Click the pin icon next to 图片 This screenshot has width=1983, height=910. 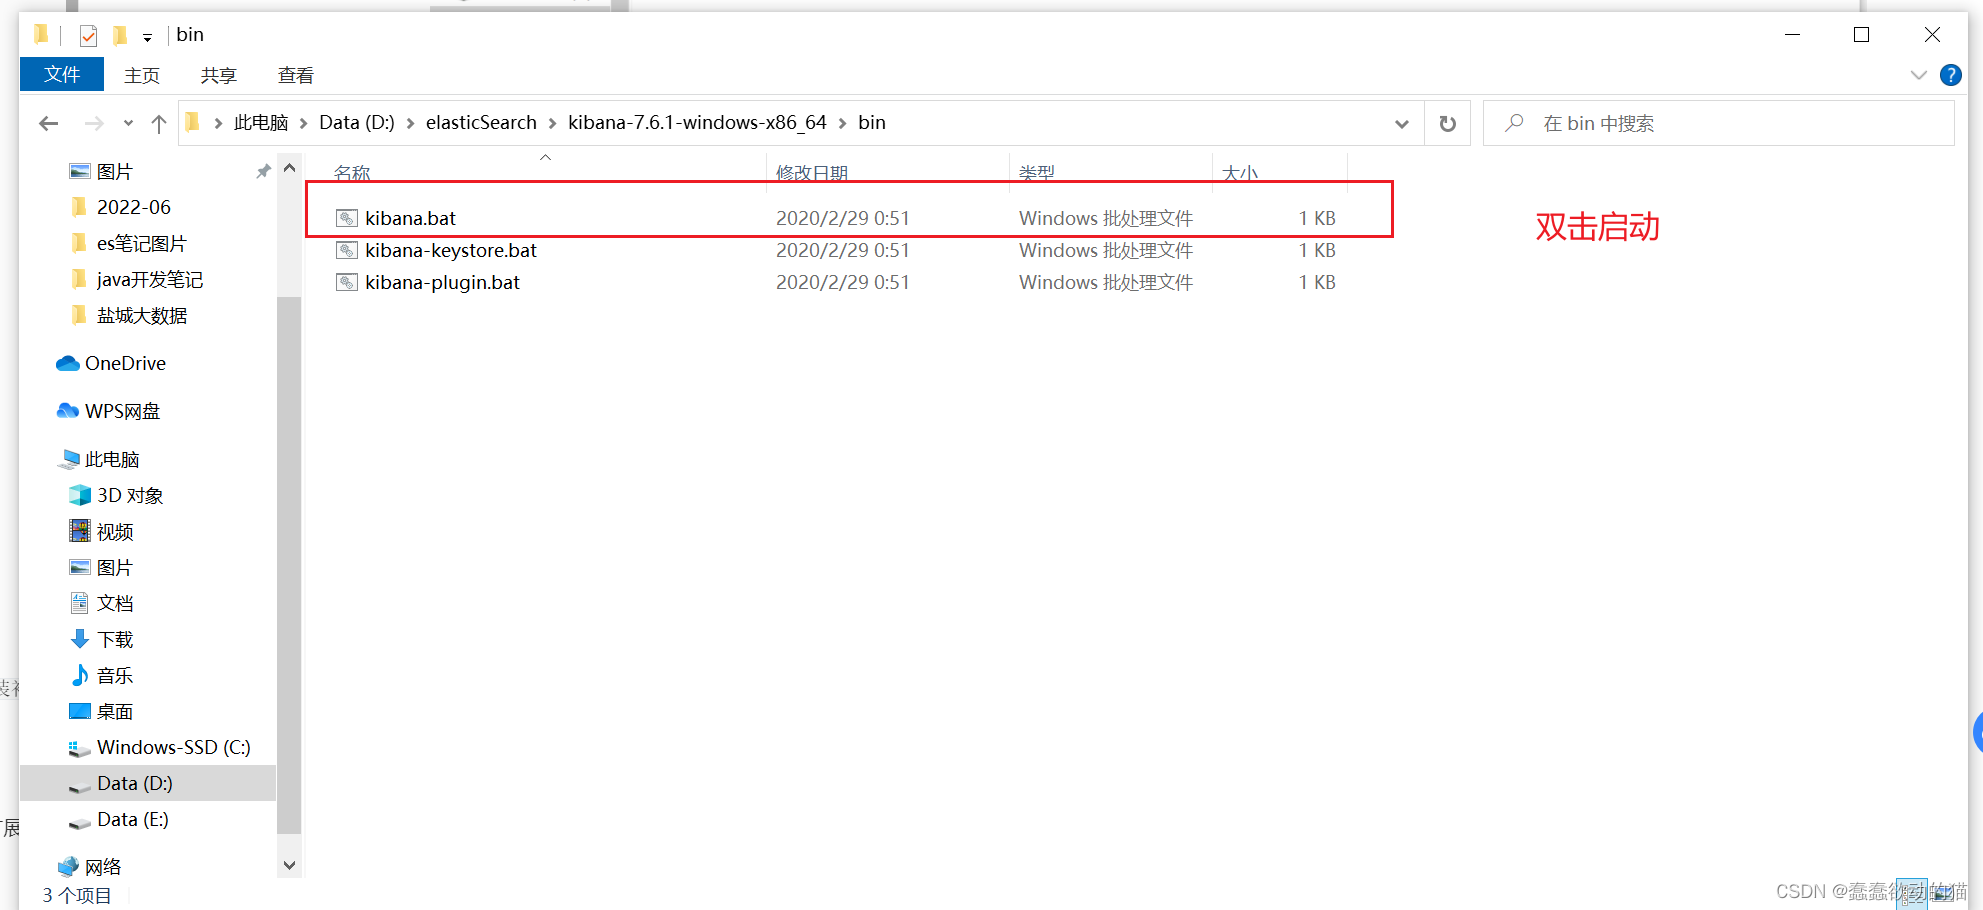263,171
